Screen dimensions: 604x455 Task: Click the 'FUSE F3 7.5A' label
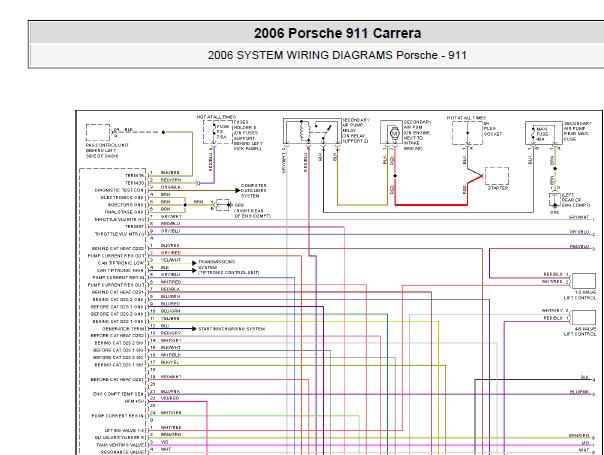tap(222, 132)
